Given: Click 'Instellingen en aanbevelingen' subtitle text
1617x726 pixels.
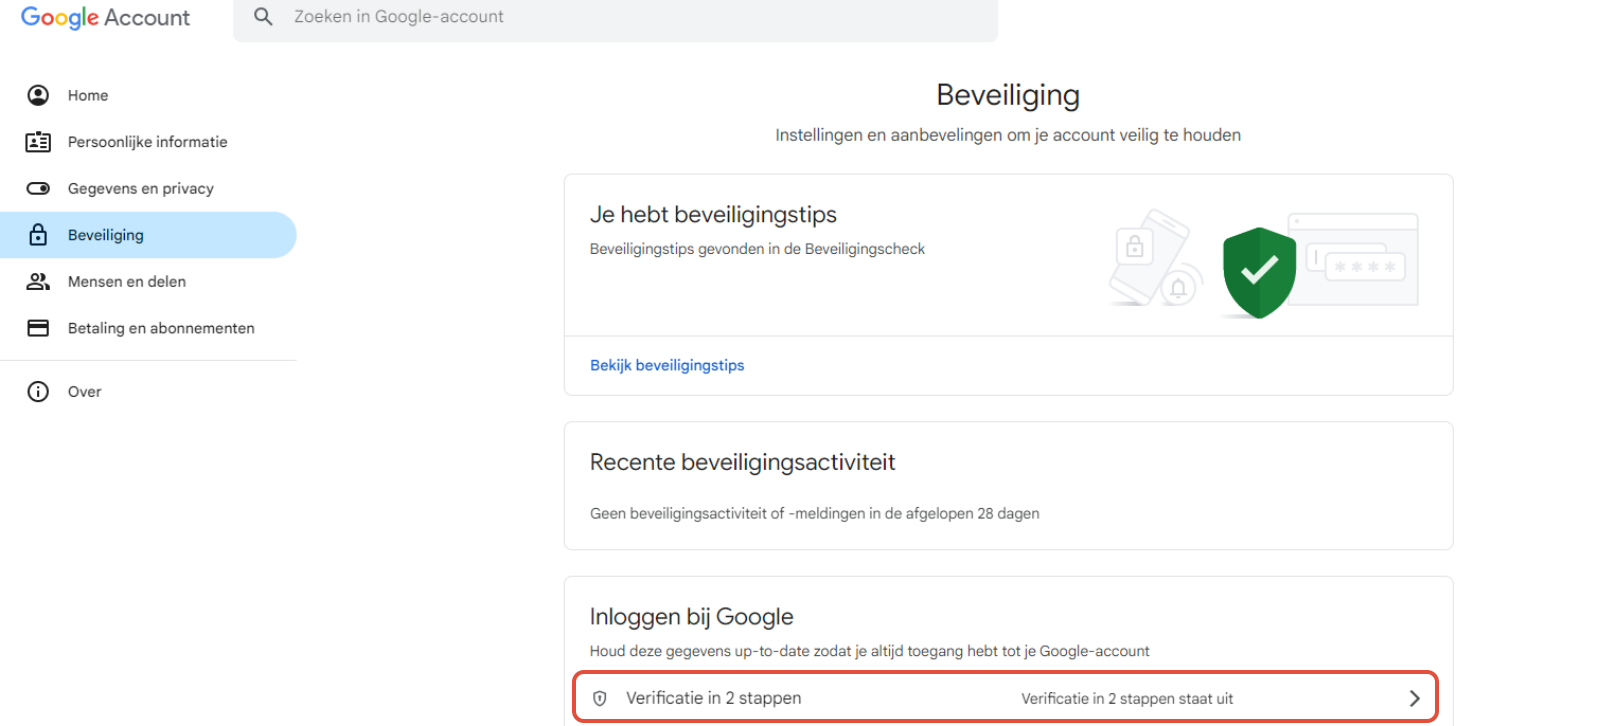Looking at the screenshot, I should point(1008,135).
